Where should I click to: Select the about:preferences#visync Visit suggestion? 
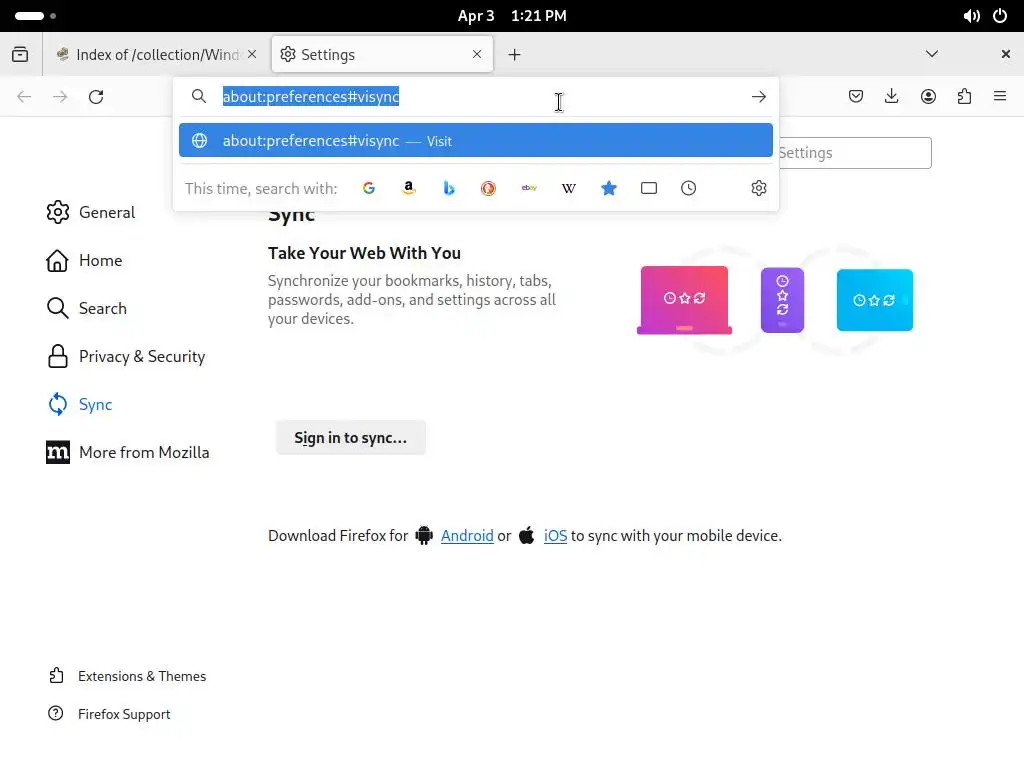point(475,140)
